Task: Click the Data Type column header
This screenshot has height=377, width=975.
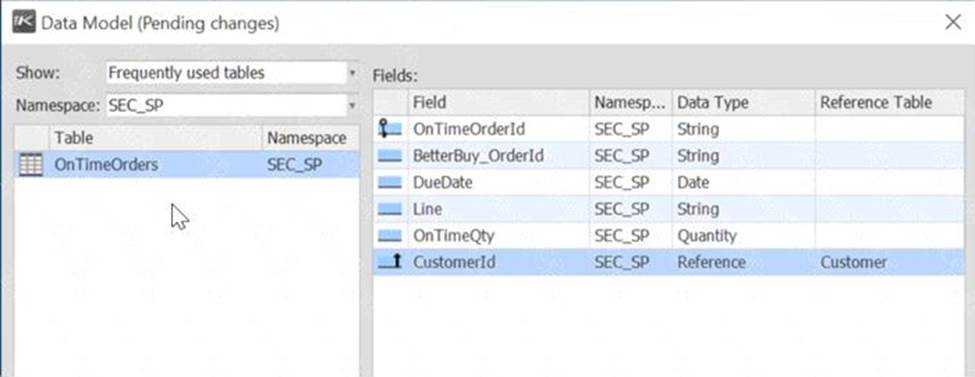Action: point(744,102)
